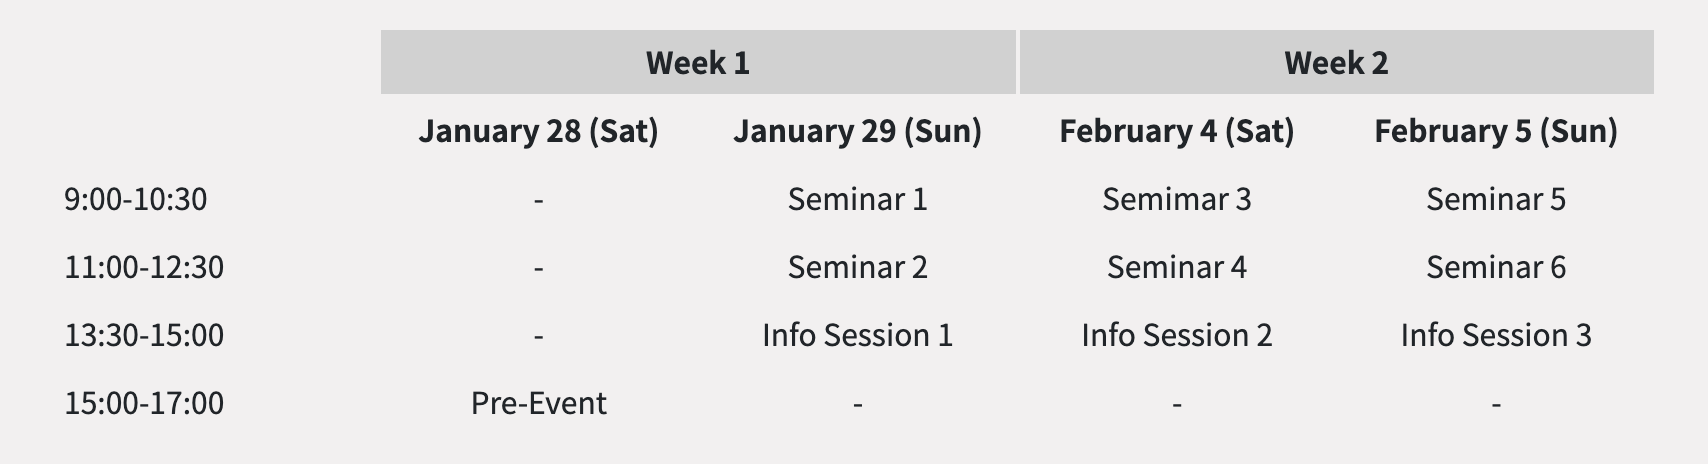Click the Seminar 5 cell

coord(1495,199)
